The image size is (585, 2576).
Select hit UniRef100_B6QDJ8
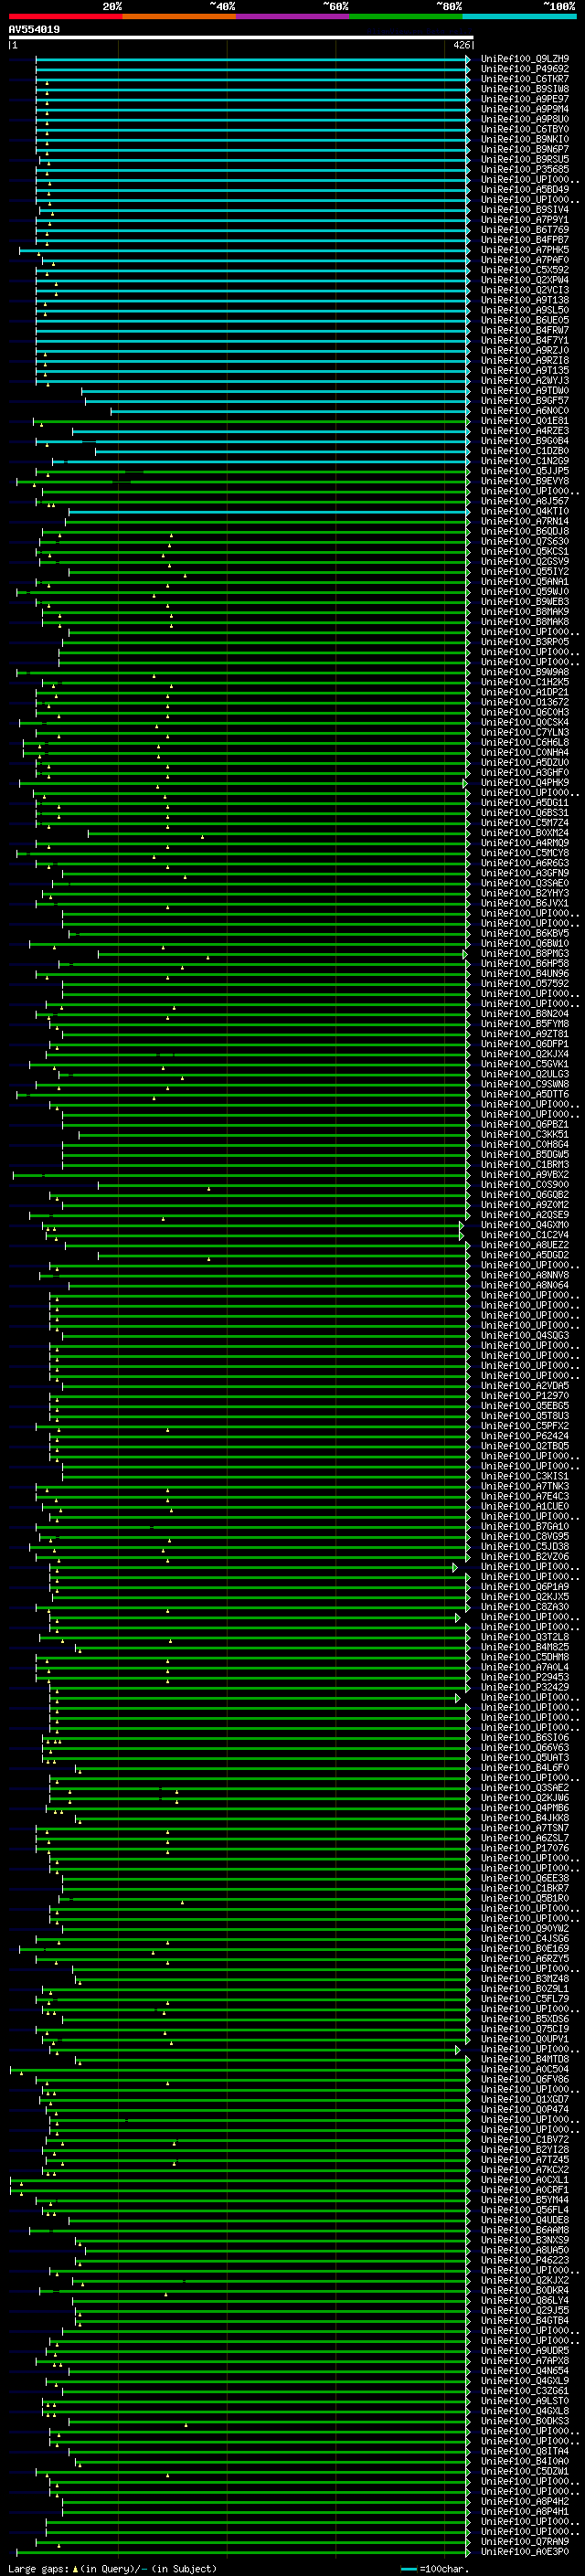[x=525, y=531]
